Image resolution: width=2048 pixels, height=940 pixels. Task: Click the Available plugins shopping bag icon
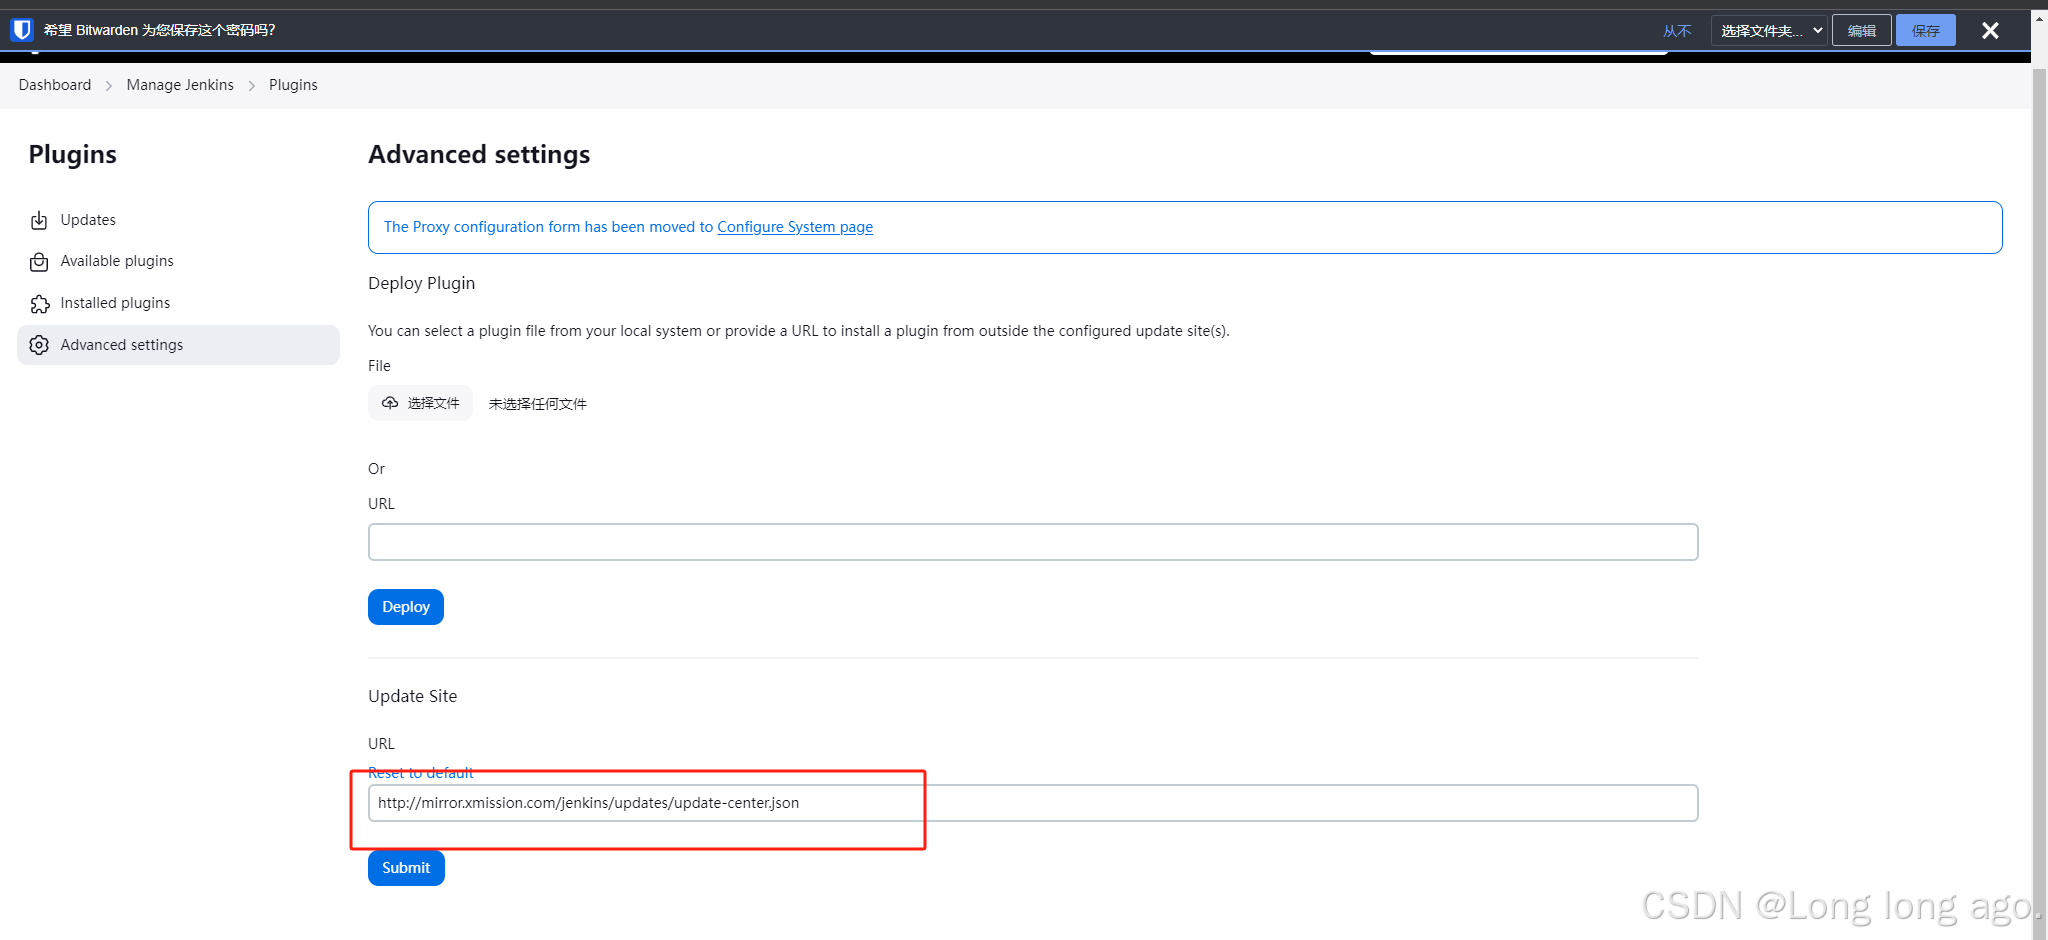click(x=39, y=262)
